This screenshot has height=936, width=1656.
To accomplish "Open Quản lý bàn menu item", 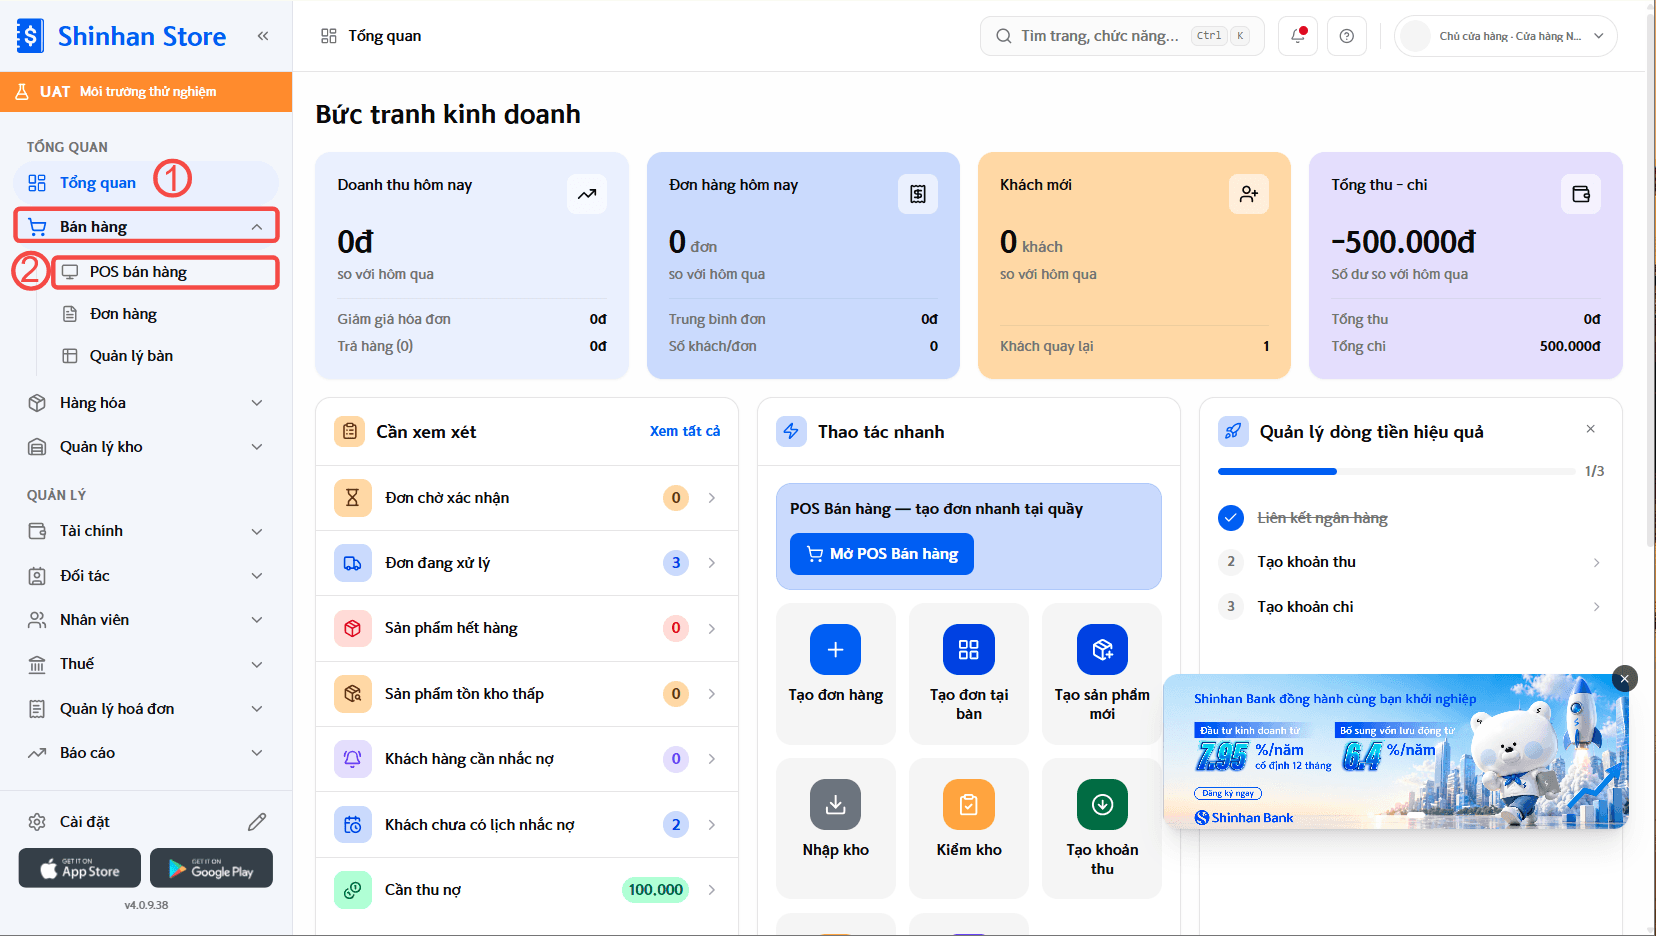I will 166,356.
